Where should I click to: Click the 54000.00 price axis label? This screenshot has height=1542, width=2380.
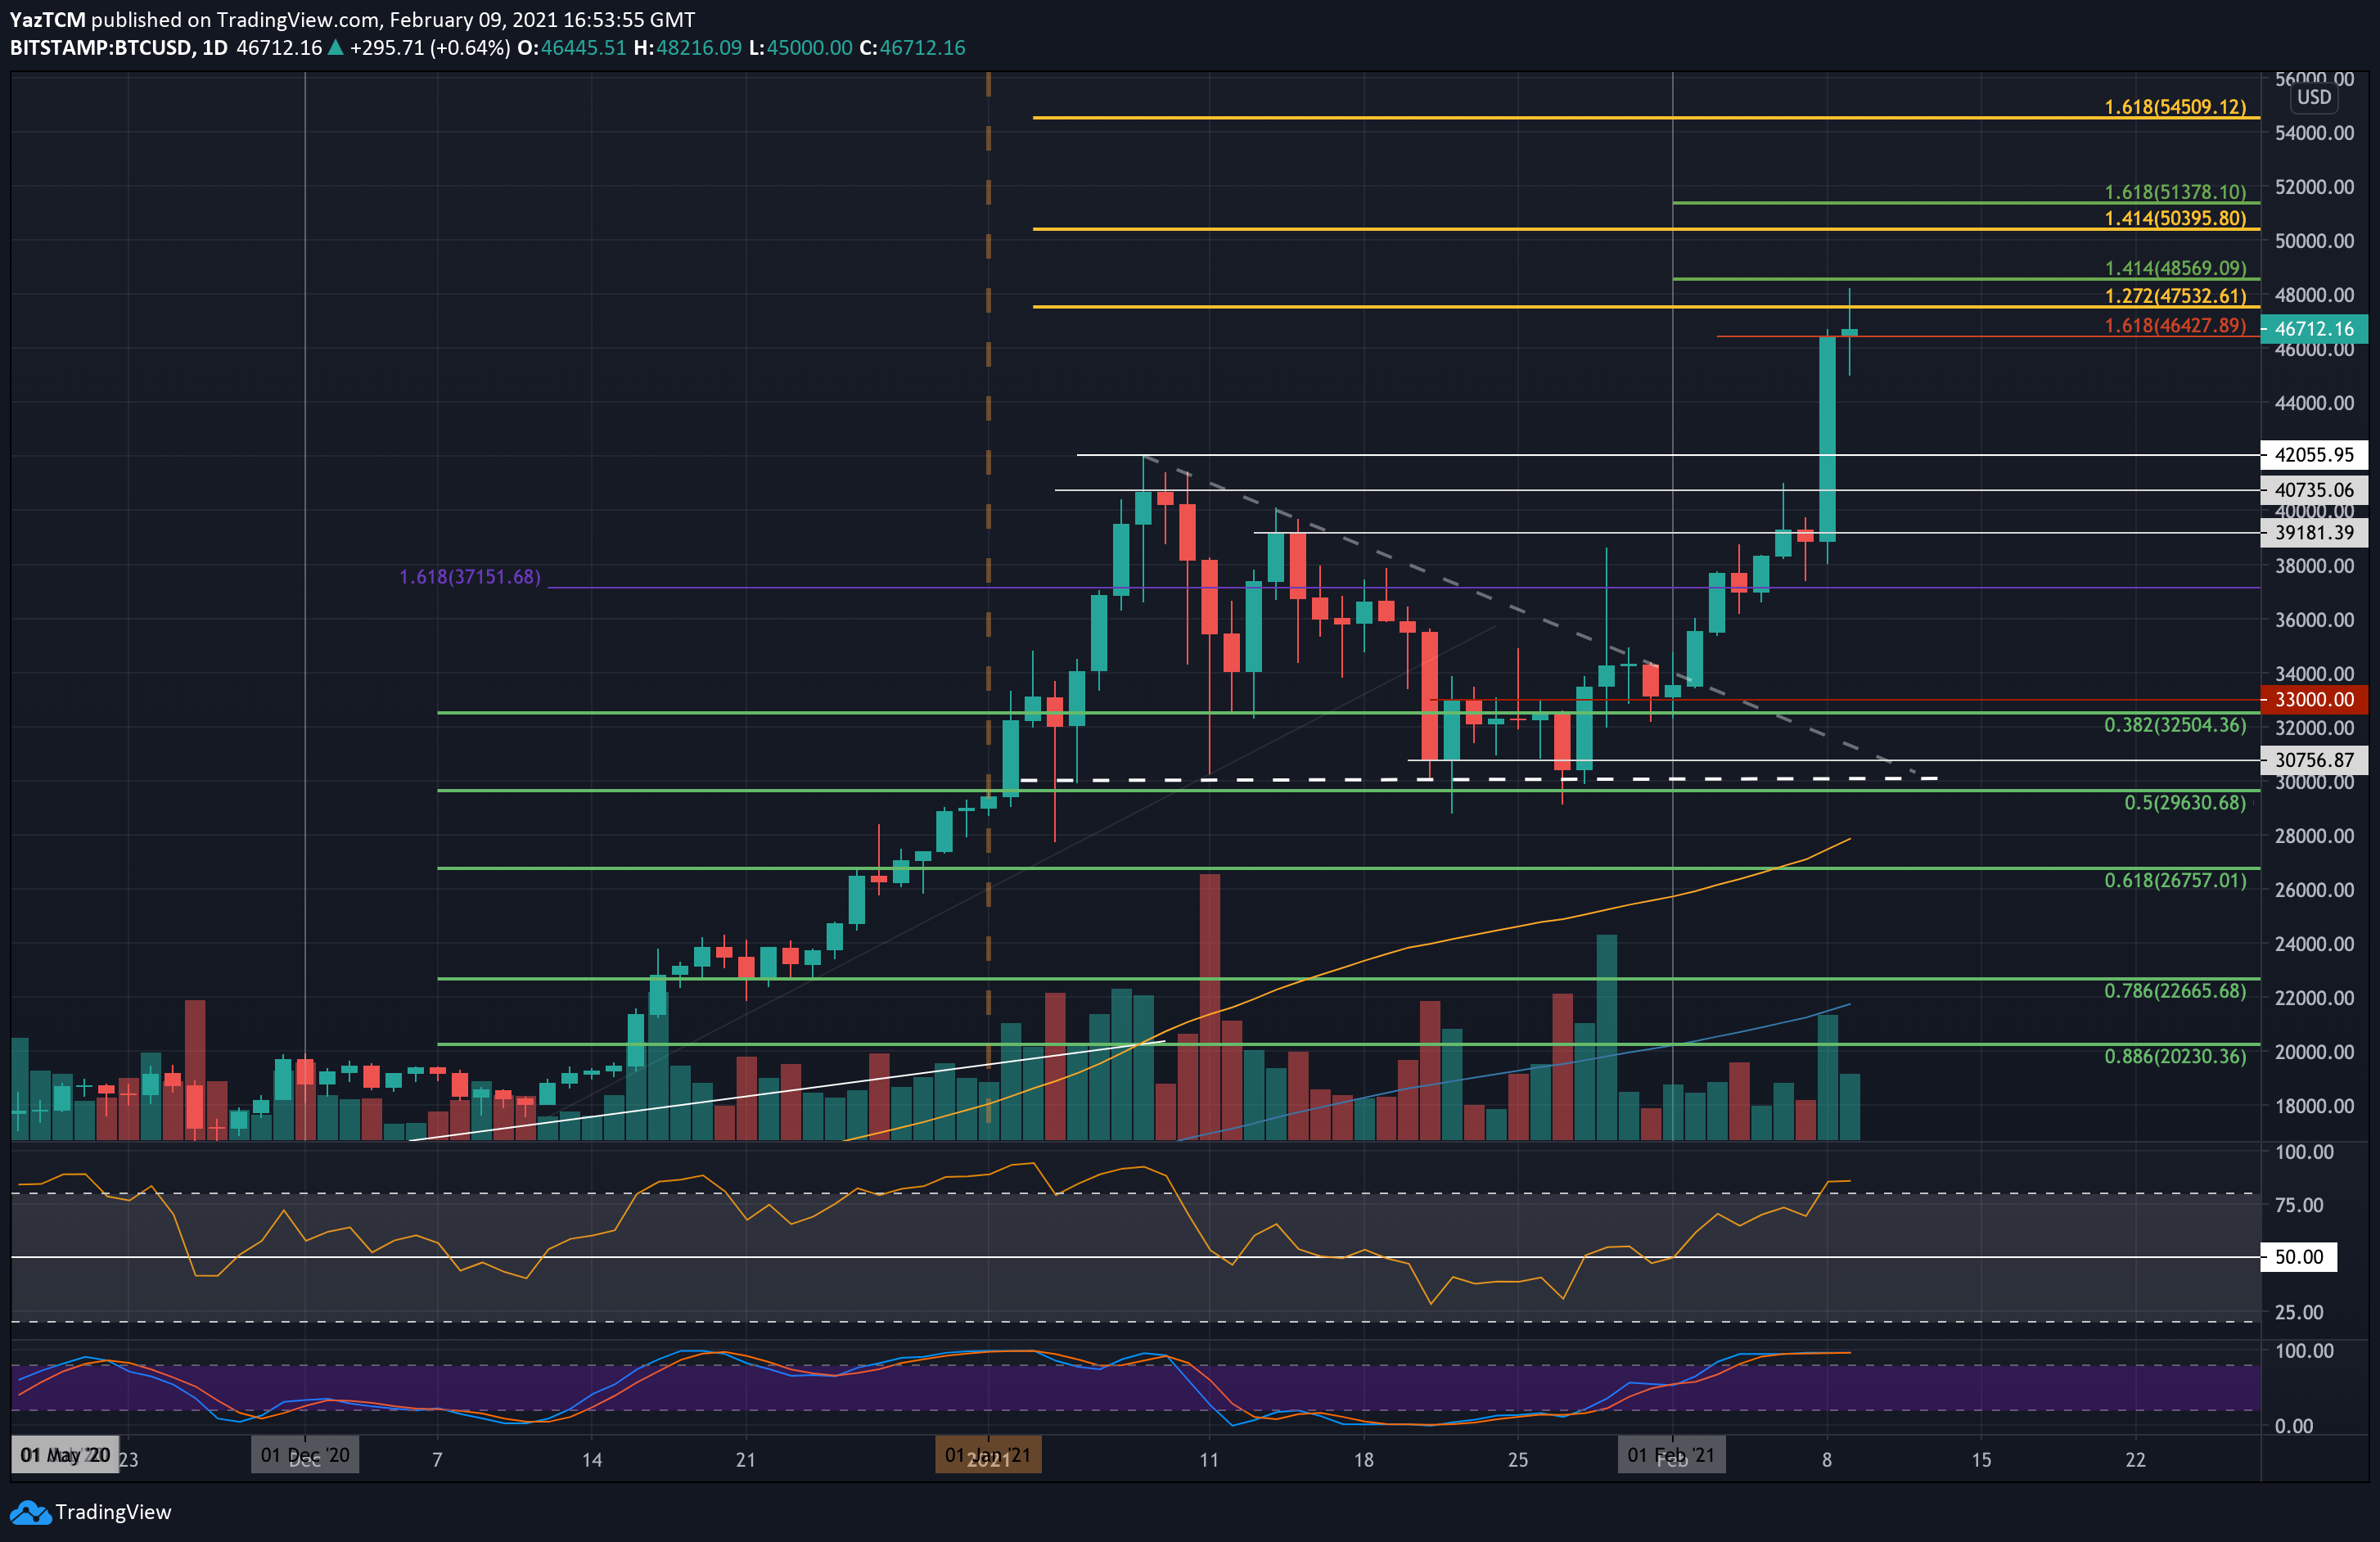[2314, 132]
